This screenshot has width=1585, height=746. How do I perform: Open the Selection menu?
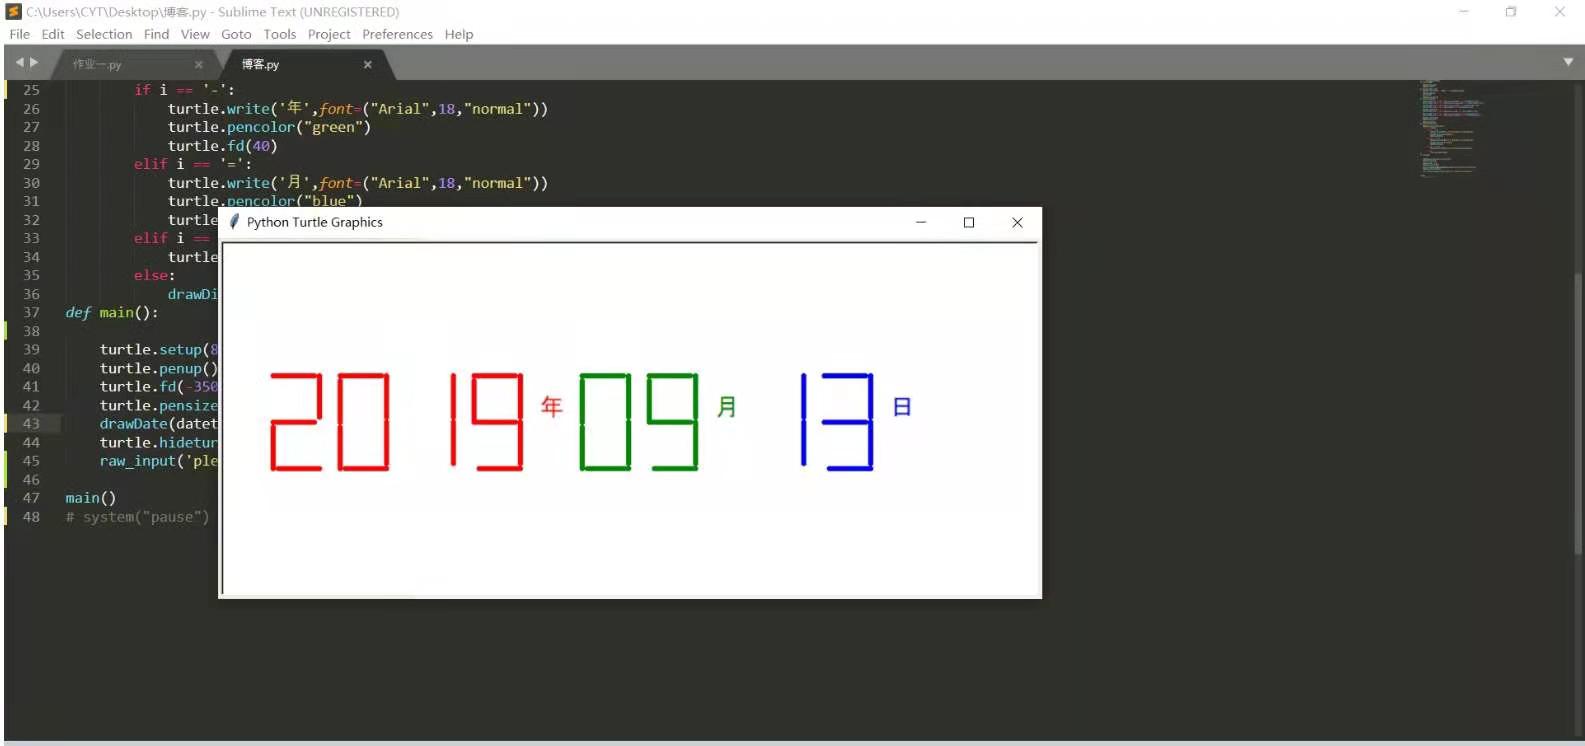coord(104,34)
